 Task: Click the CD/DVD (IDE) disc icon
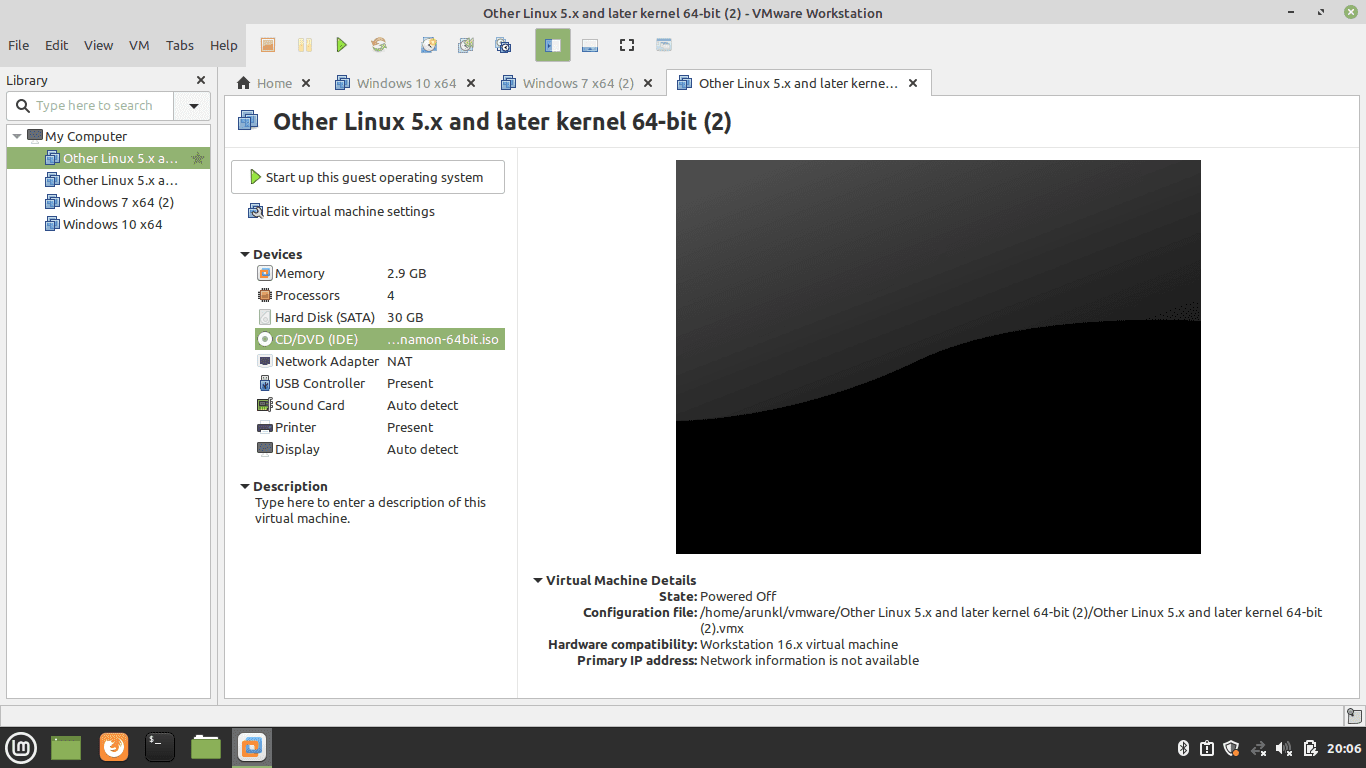(x=265, y=339)
